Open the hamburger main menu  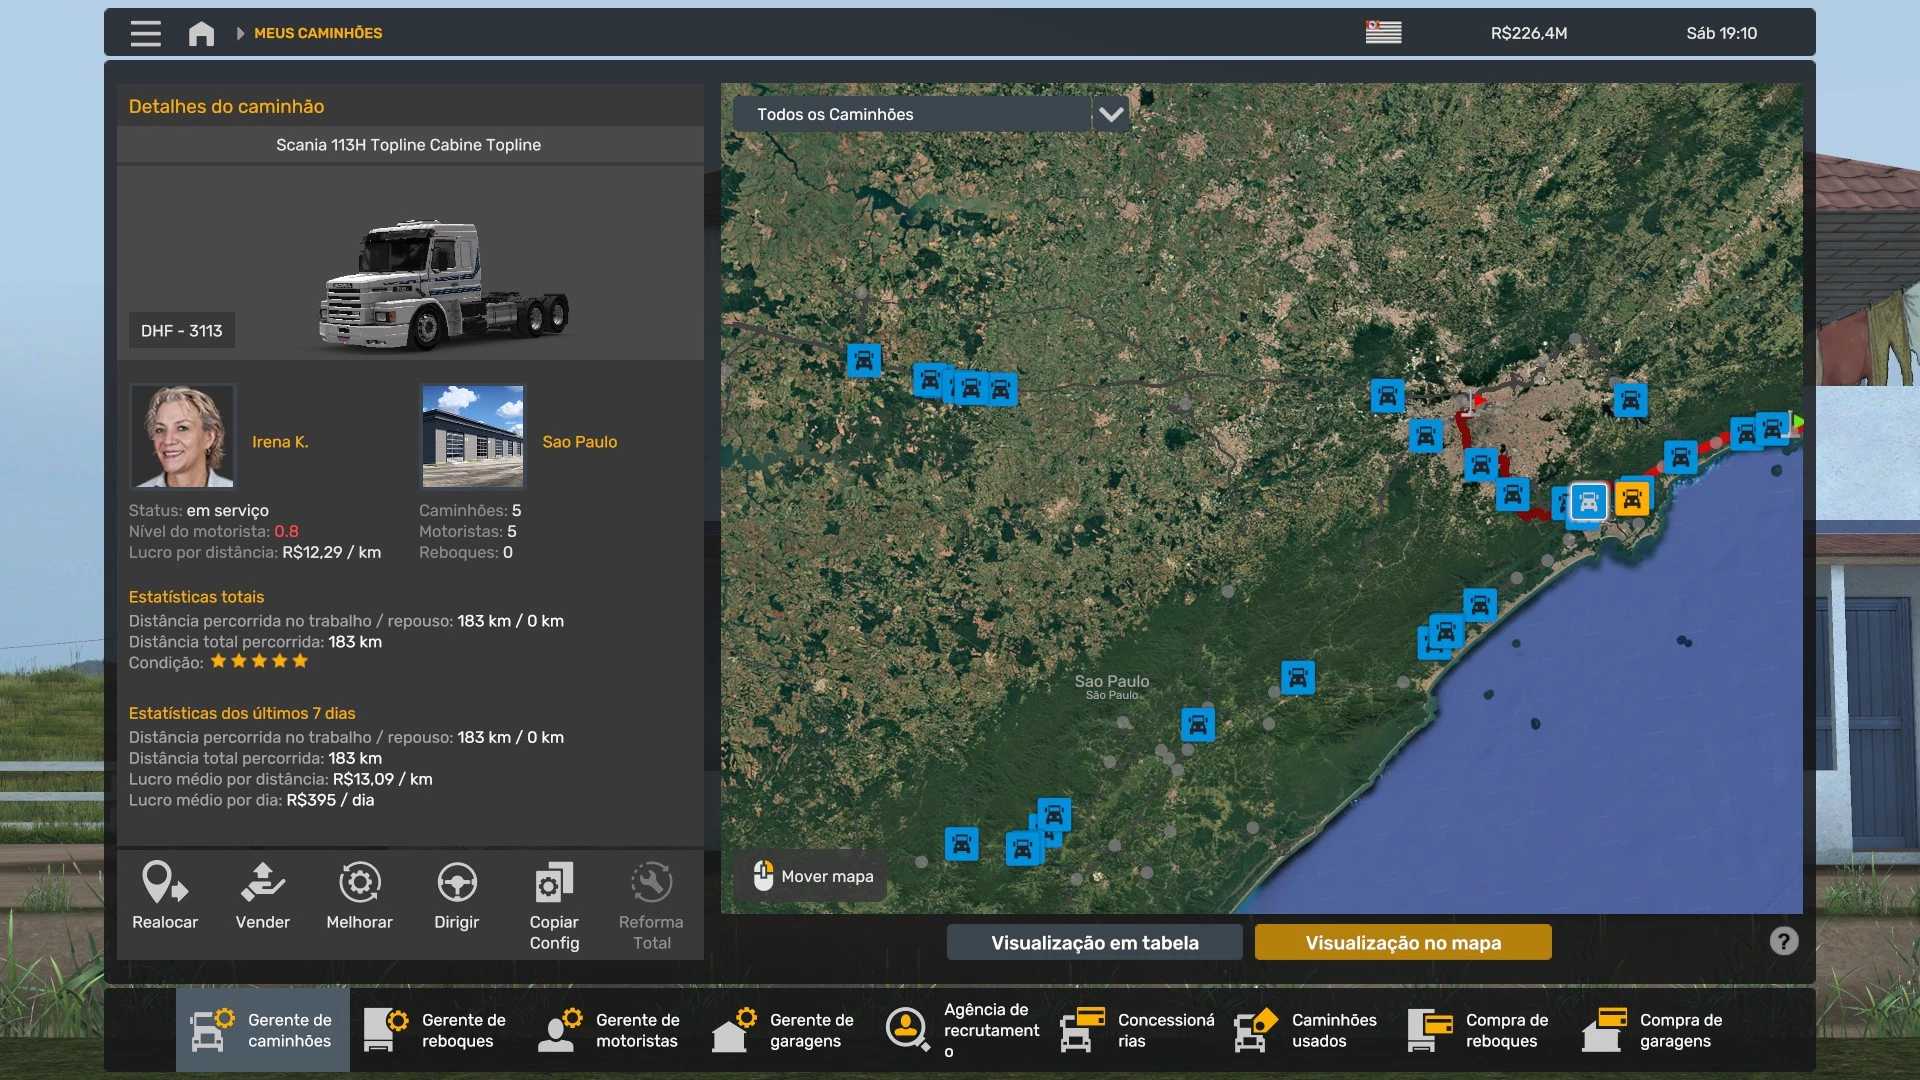point(145,33)
